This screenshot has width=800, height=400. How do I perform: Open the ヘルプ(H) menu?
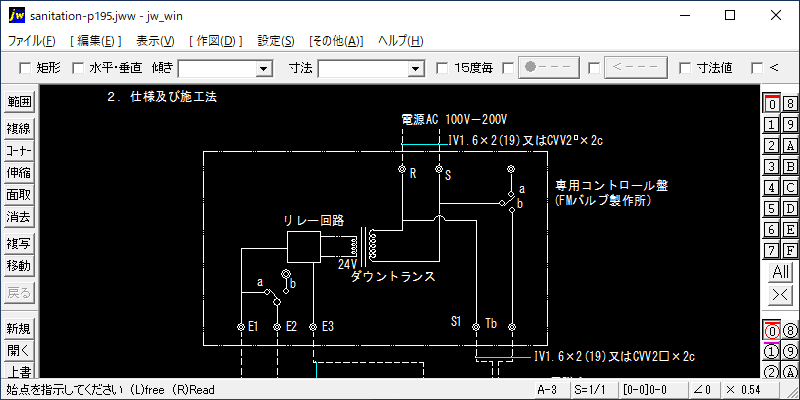click(401, 41)
